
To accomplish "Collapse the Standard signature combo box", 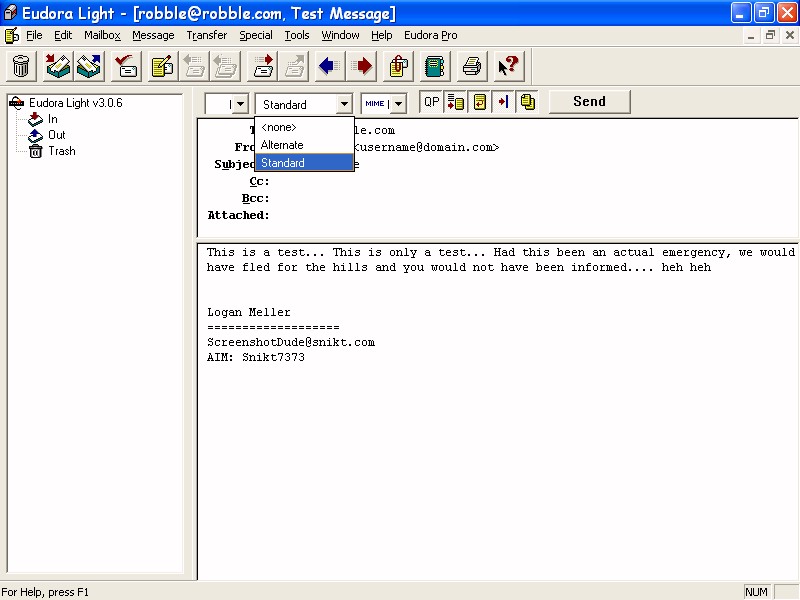I will 344,104.
